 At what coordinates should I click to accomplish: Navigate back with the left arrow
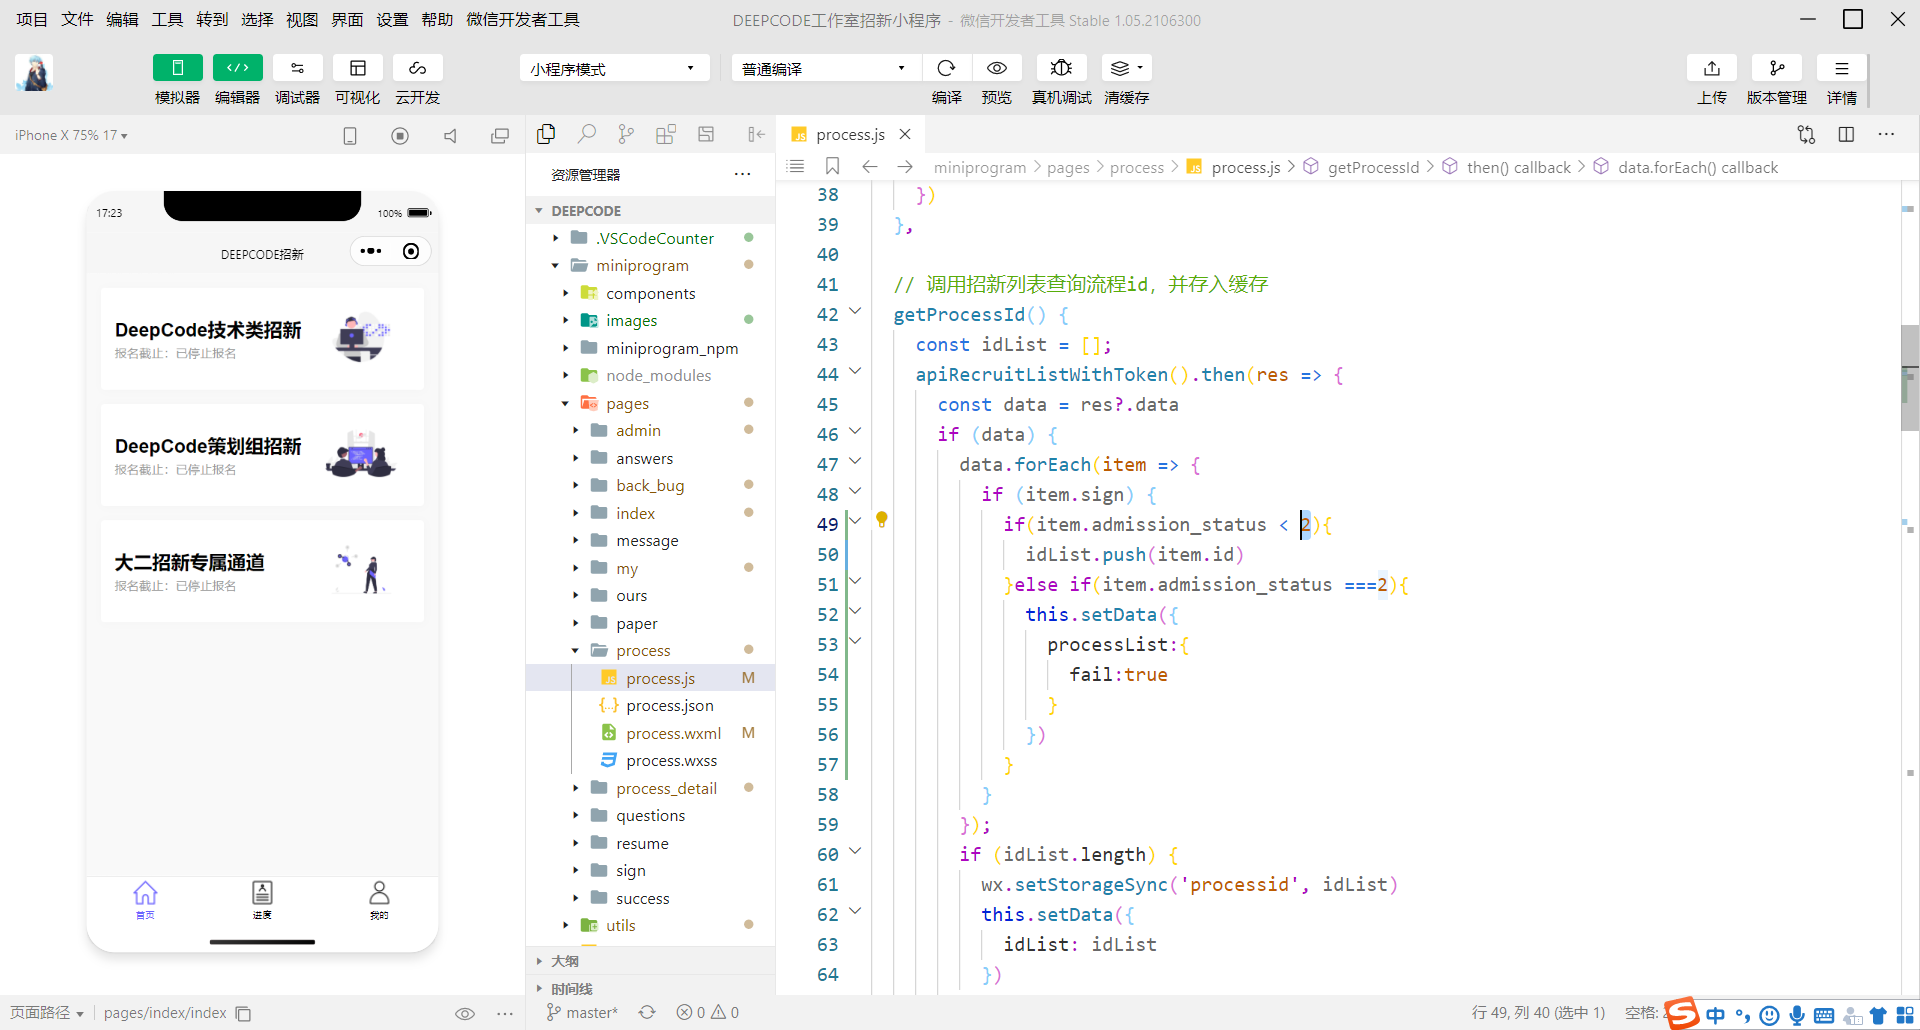pos(870,167)
